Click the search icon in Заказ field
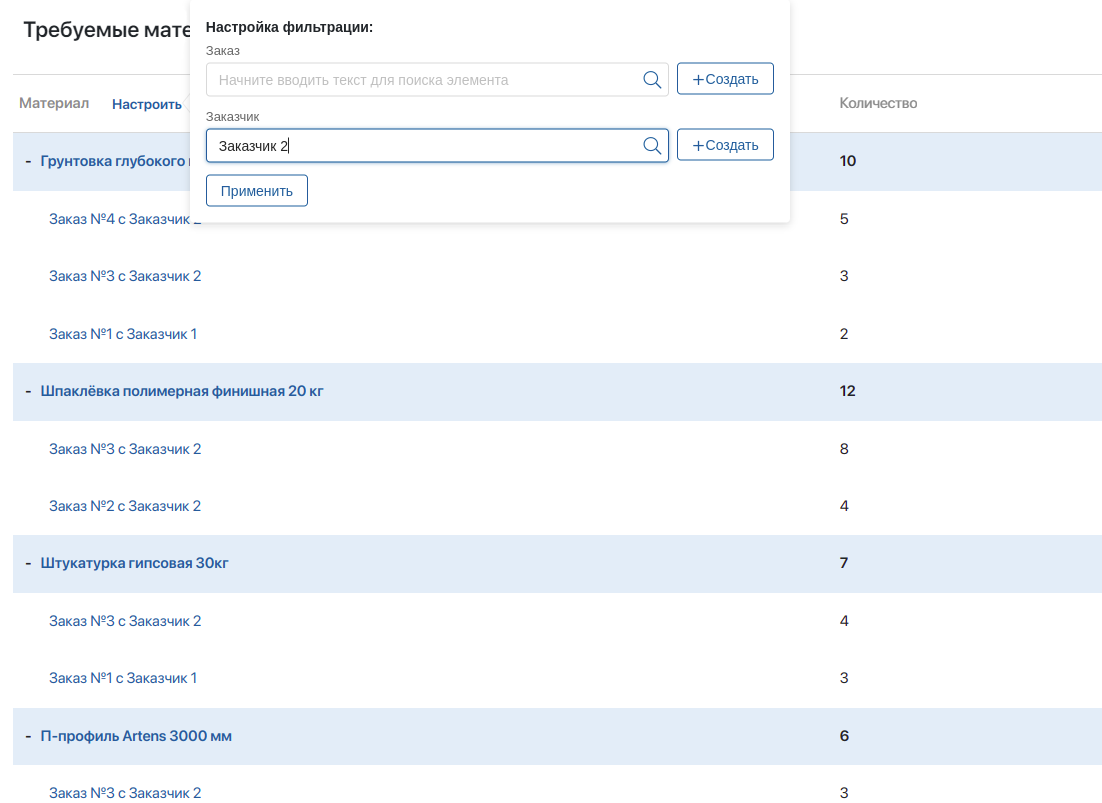 click(652, 80)
